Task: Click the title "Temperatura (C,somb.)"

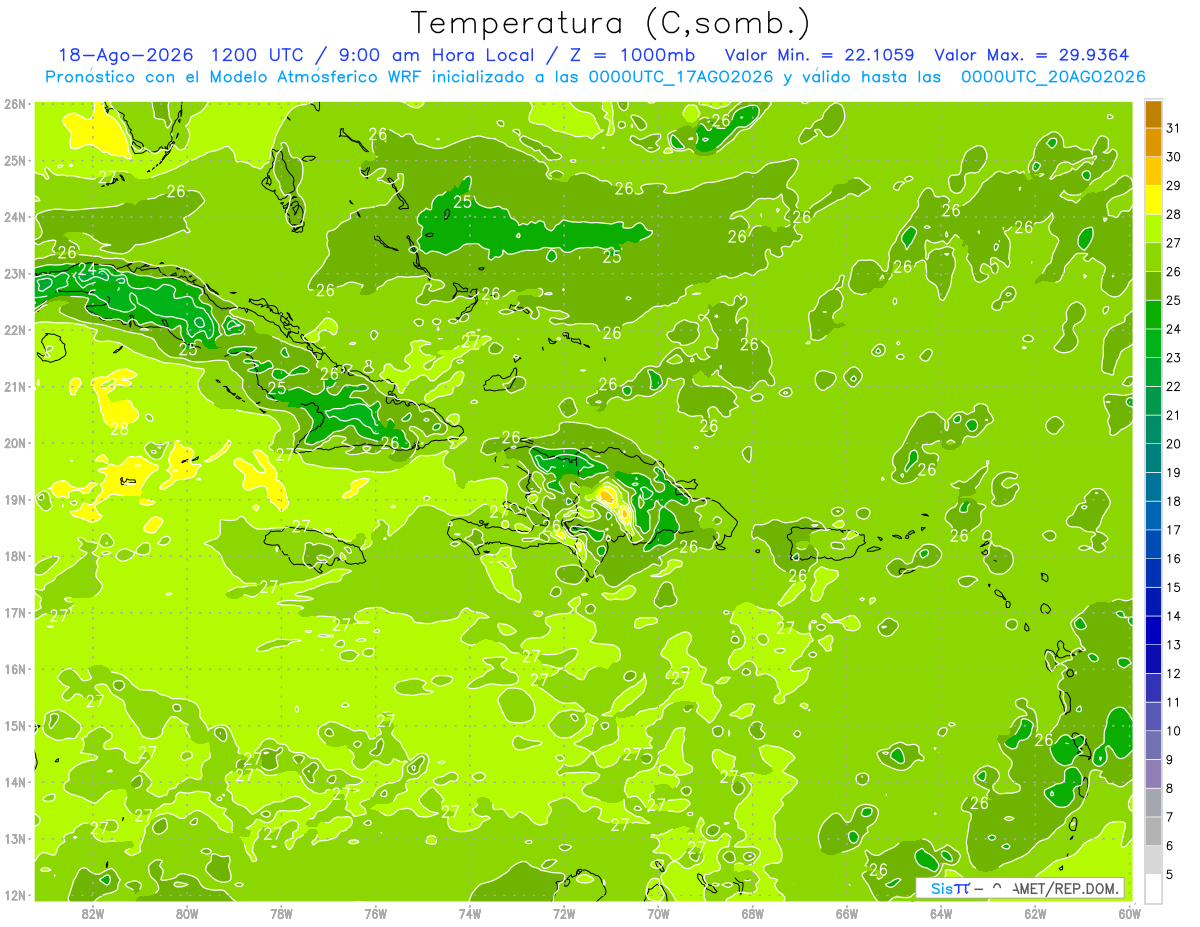Action: tap(610, 23)
